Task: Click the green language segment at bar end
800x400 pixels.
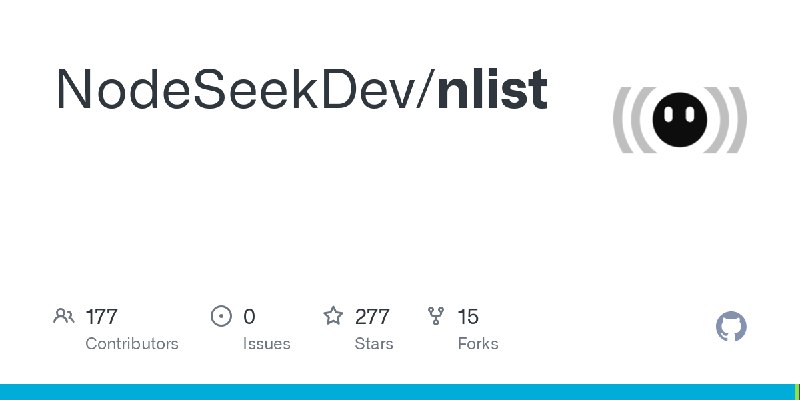Action: point(797,392)
